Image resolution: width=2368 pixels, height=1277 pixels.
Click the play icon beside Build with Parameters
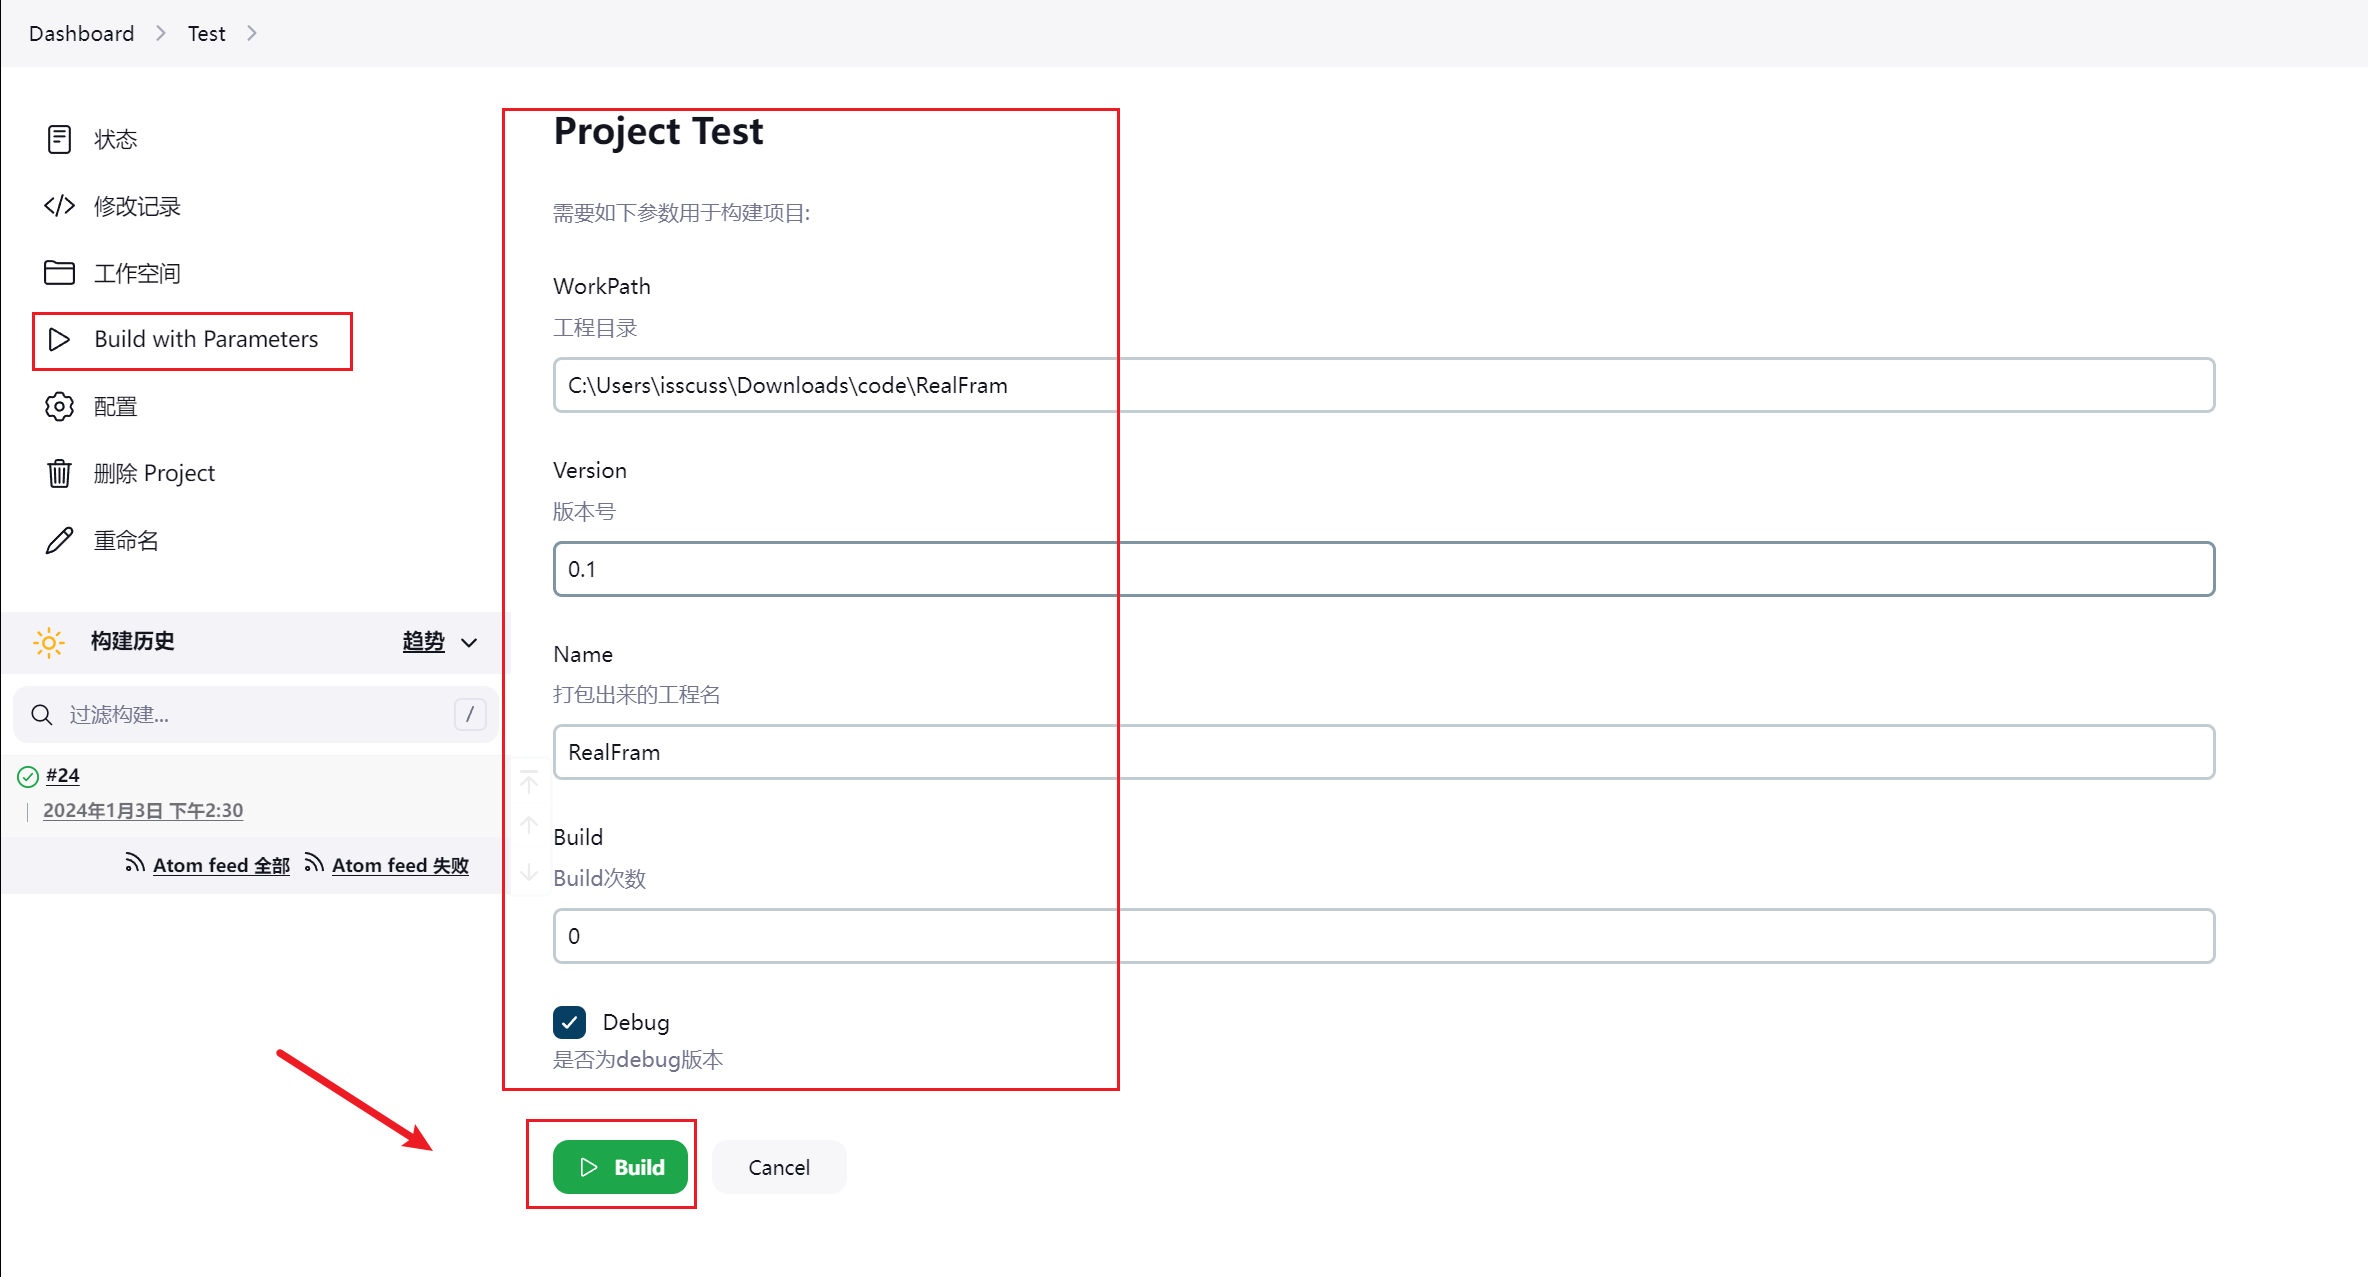59,340
